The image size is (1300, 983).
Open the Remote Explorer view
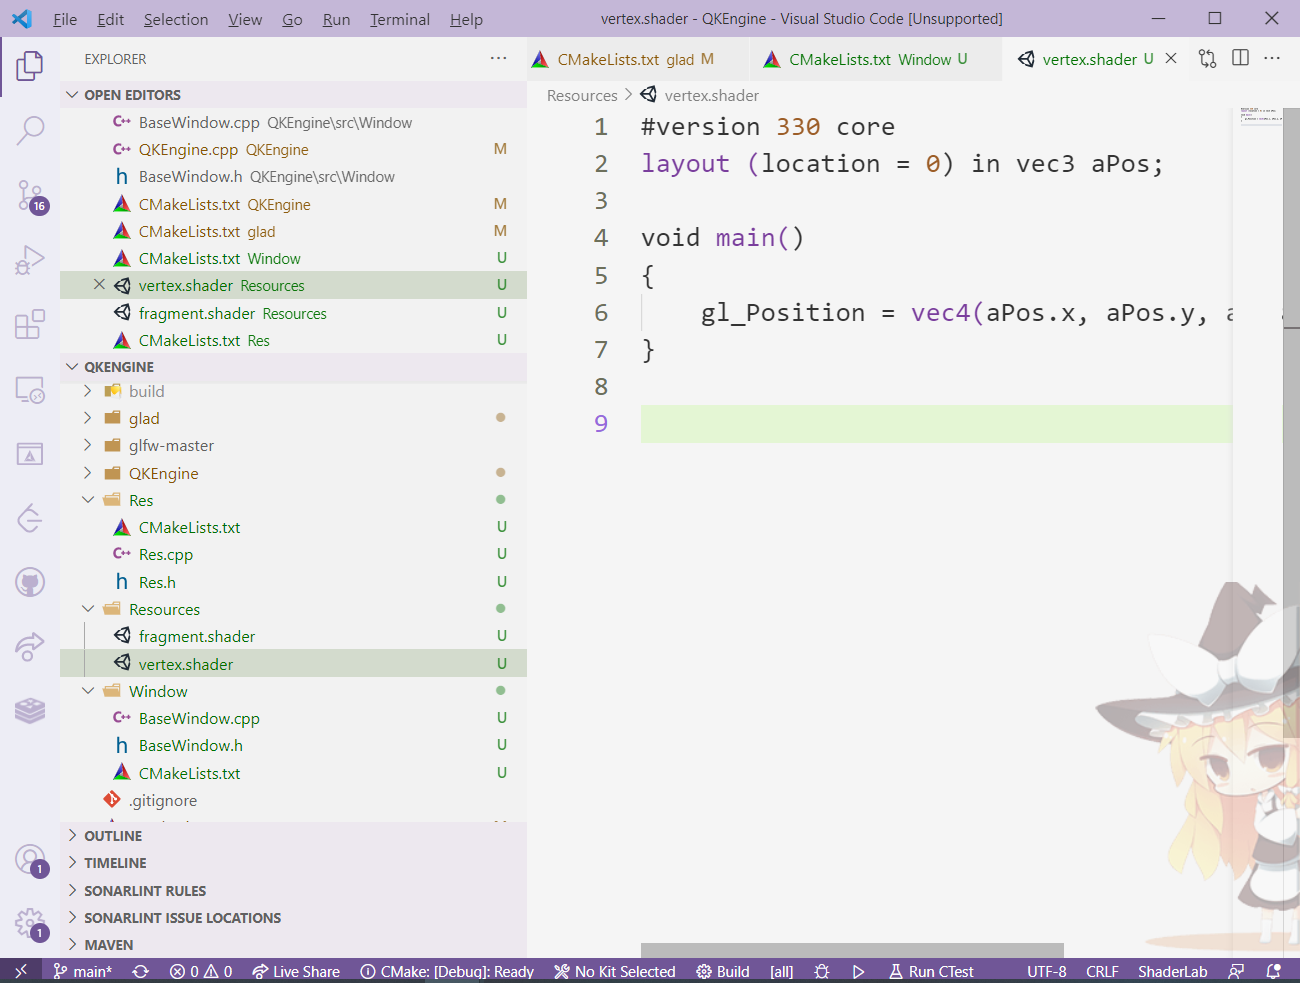click(x=30, y=389)
